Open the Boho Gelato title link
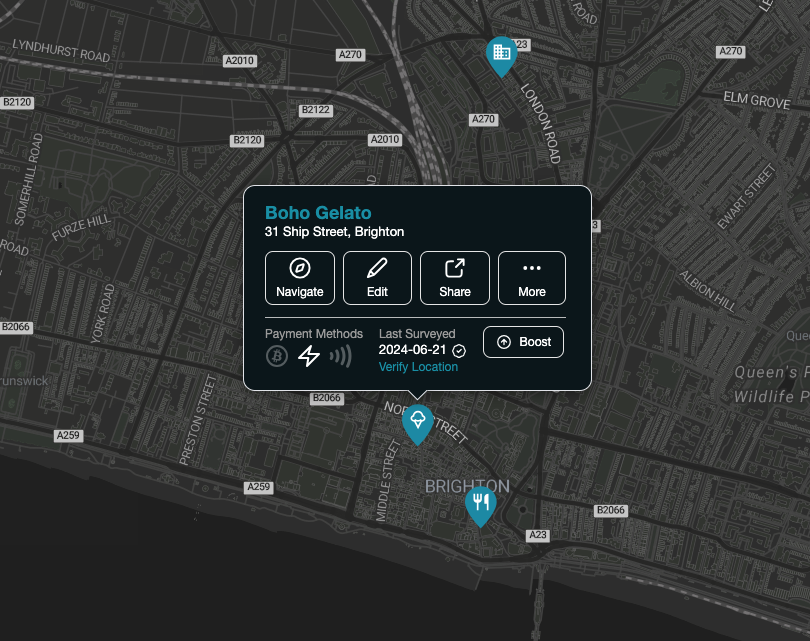Screen dimensions: 810x641 [x=318, y=213]
